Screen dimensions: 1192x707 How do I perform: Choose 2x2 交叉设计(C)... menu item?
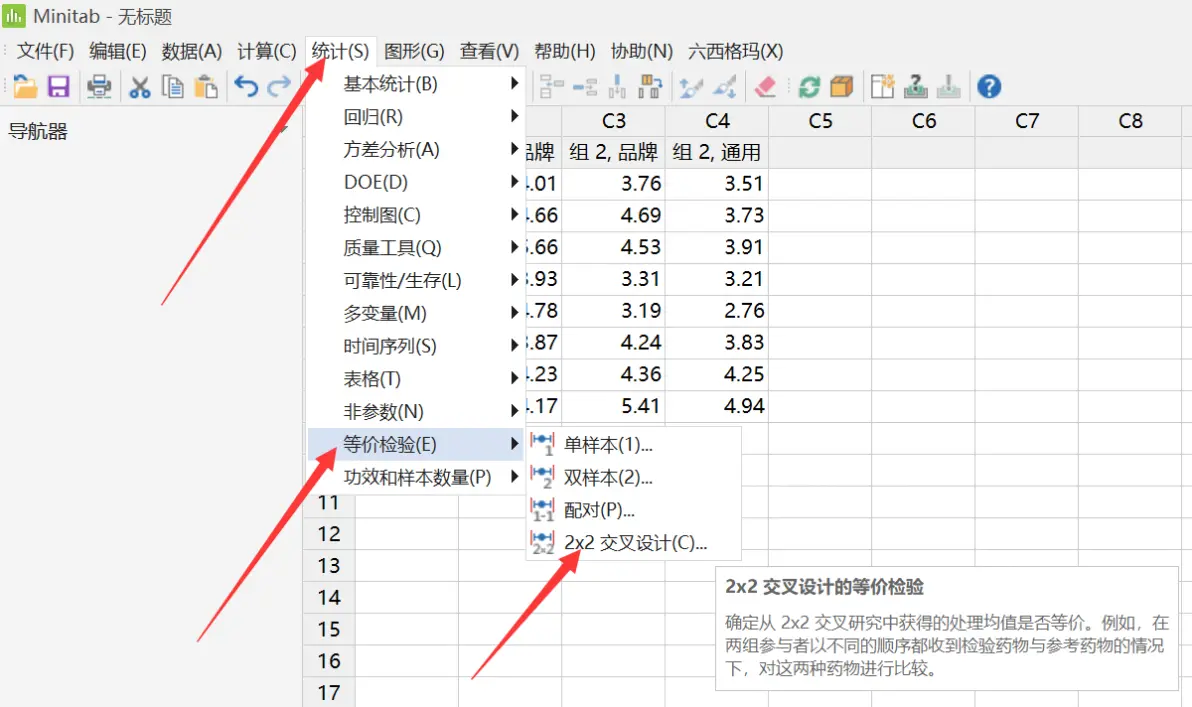coord(633,543)
